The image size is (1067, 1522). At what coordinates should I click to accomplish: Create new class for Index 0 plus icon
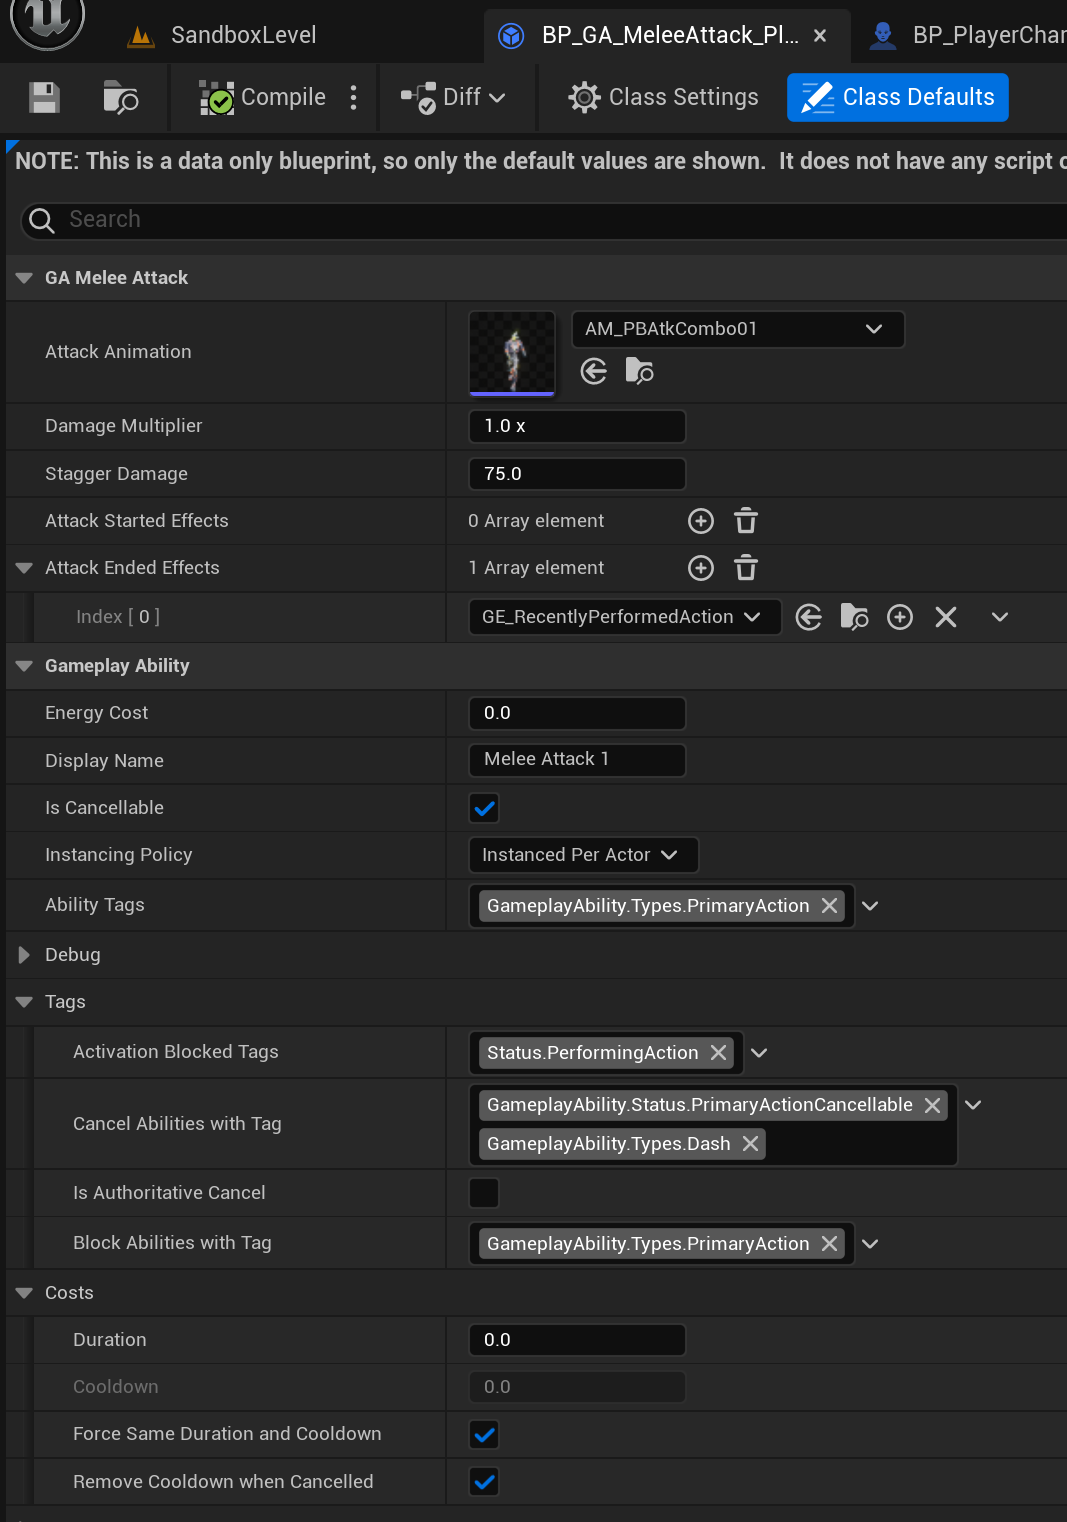coord(900,617)
